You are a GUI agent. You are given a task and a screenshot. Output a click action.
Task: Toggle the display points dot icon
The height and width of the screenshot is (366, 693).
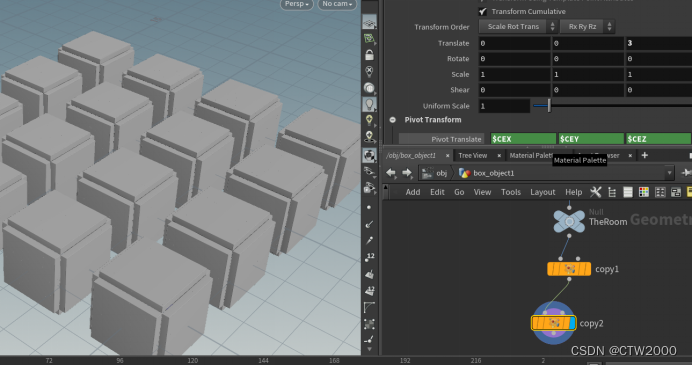point(369,207)
